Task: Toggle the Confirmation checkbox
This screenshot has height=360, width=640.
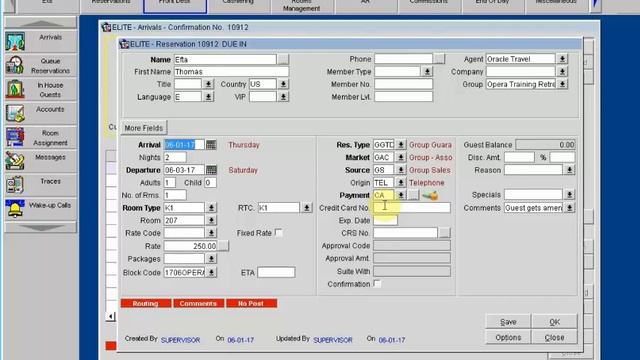Action: [377, 284]
